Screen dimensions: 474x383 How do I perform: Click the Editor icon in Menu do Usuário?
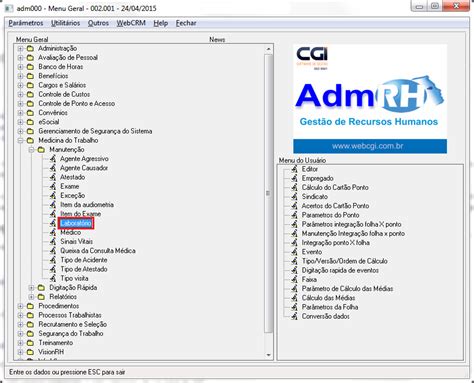coord(294,169)
